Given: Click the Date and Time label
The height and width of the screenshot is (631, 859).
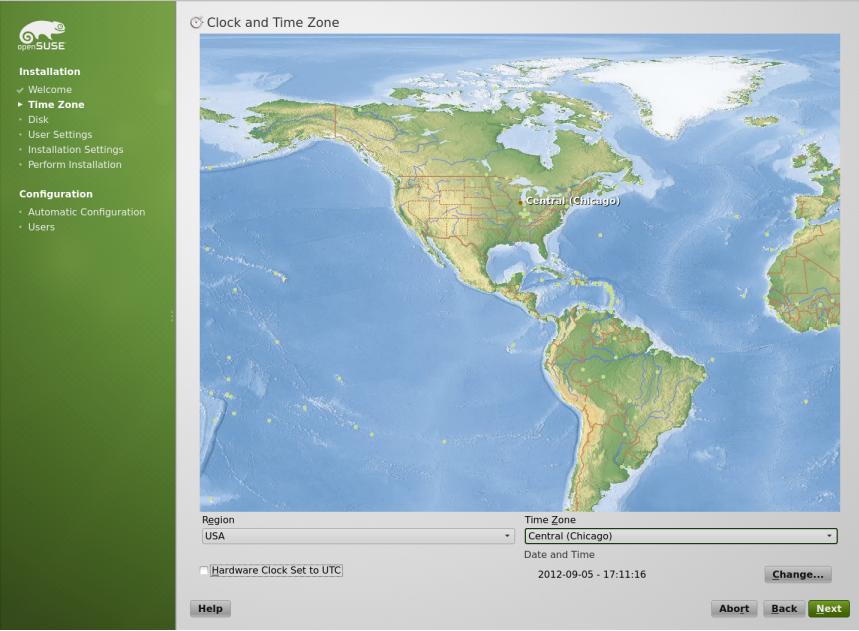Looking at the screenshot, I should [x=559, y=554].
